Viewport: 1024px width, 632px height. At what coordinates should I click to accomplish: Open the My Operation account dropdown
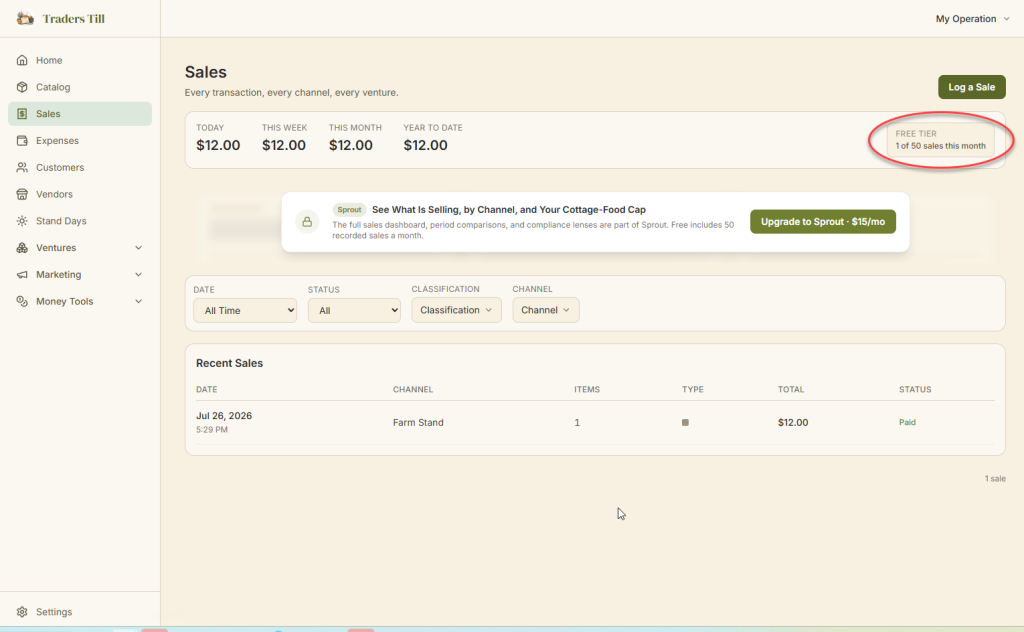pos(972,18)
